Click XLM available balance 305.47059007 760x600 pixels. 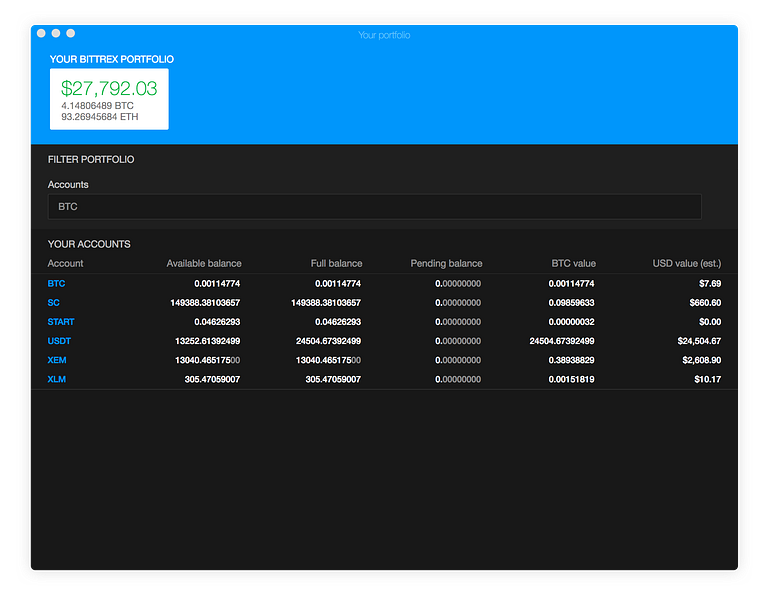click(212, 379)
